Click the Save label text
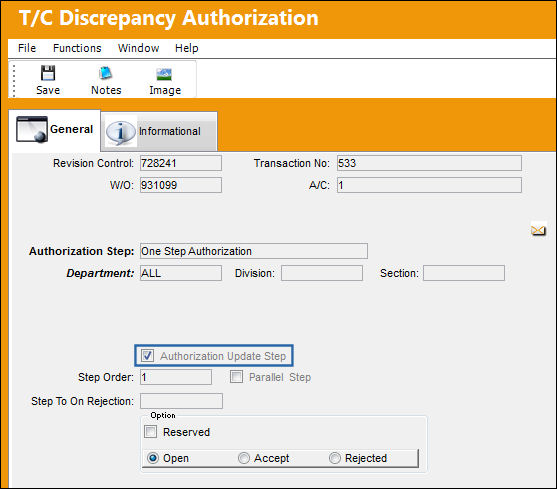 pos(48,90)
